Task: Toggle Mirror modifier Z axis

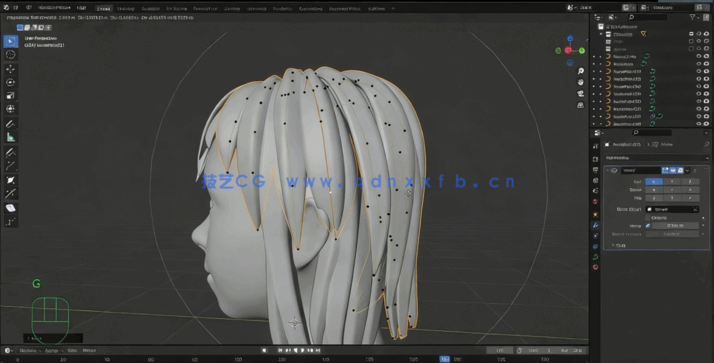Action: [x=690, y=181]
